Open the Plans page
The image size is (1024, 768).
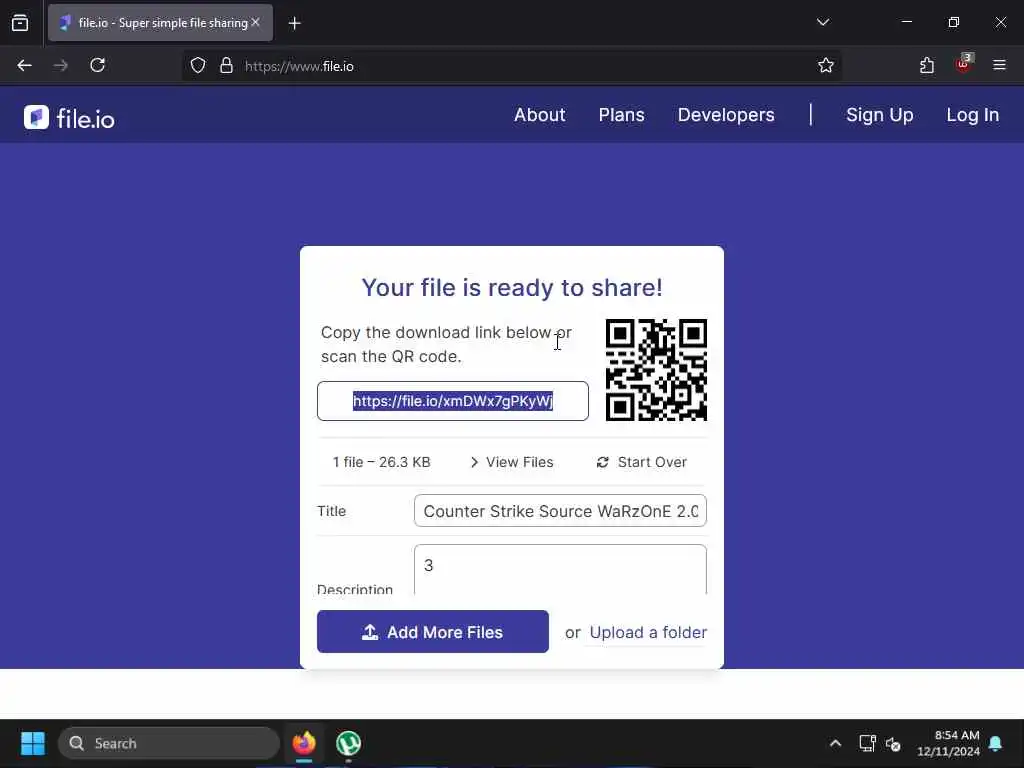(622, 115)
